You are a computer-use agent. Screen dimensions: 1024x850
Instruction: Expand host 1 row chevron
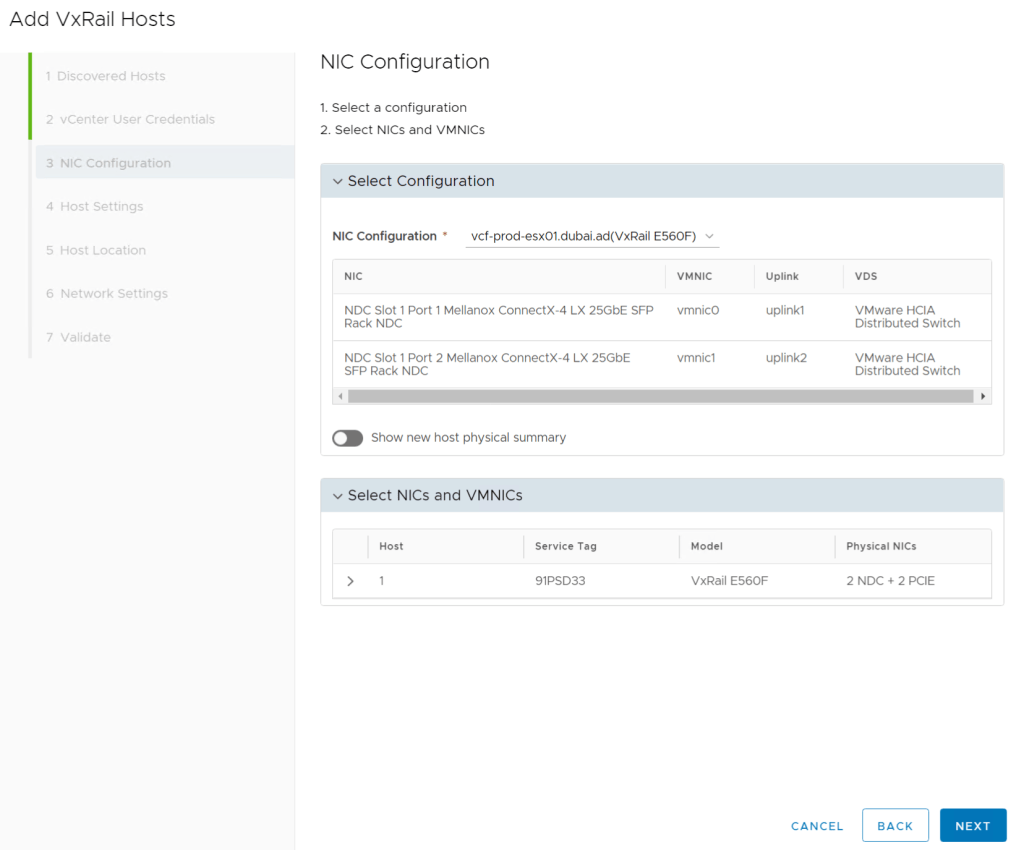pos(350,581)
